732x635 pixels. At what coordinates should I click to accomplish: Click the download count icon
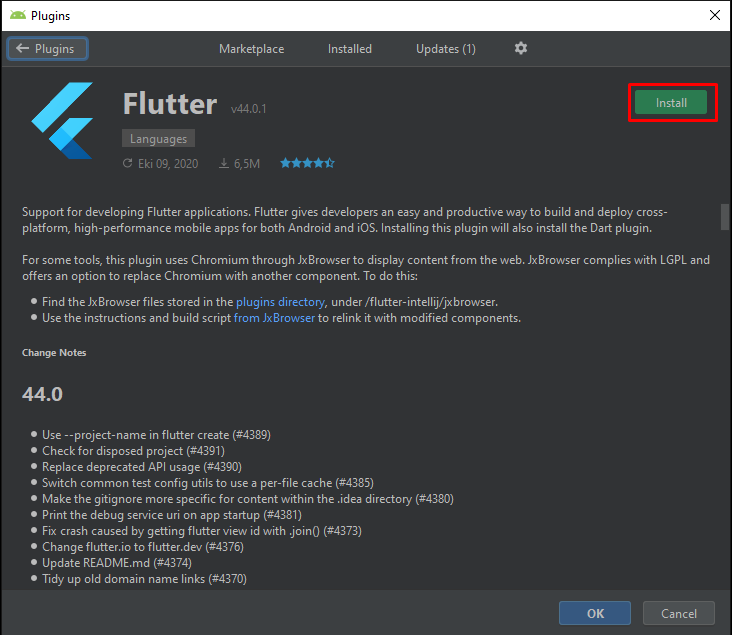(224, 163)
